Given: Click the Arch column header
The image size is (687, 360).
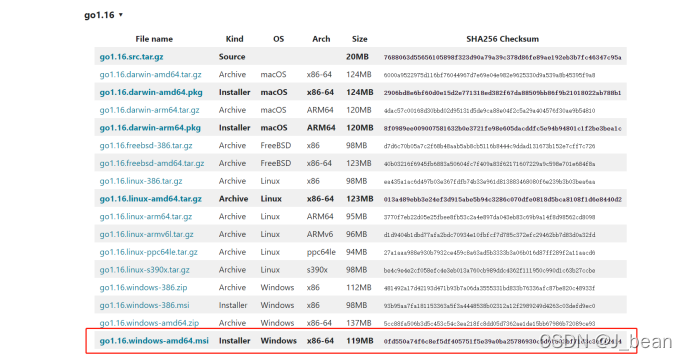Looking at the screenshot, I should 321,39.
